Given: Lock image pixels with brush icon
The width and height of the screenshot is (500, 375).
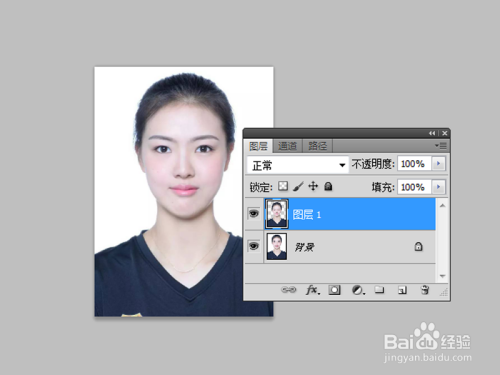Looking at the screenshot, I should pos(298,186).
